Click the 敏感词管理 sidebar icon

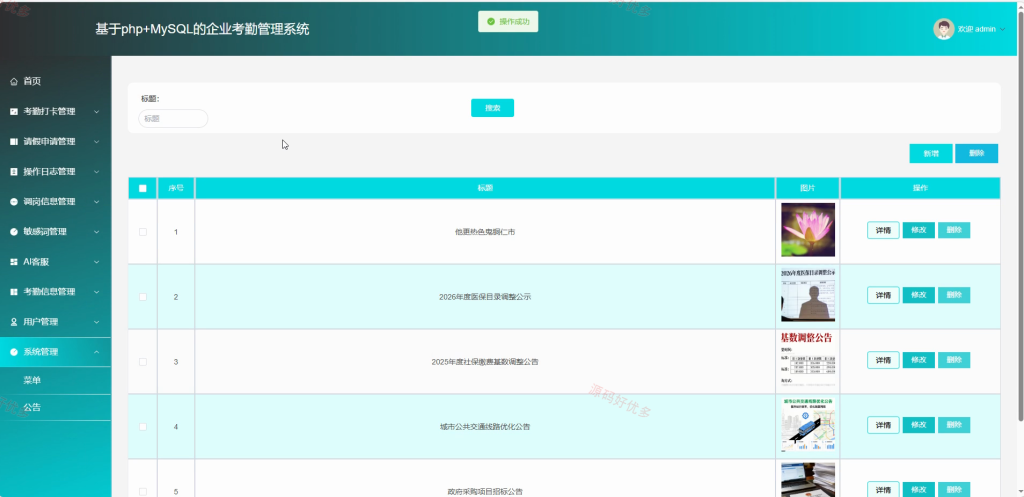tap(14, 232)
